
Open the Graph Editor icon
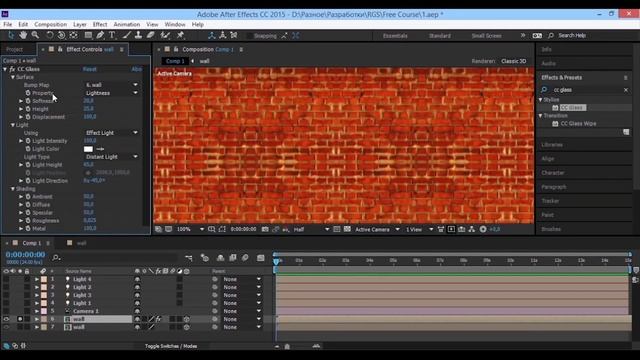pos(260,258)
